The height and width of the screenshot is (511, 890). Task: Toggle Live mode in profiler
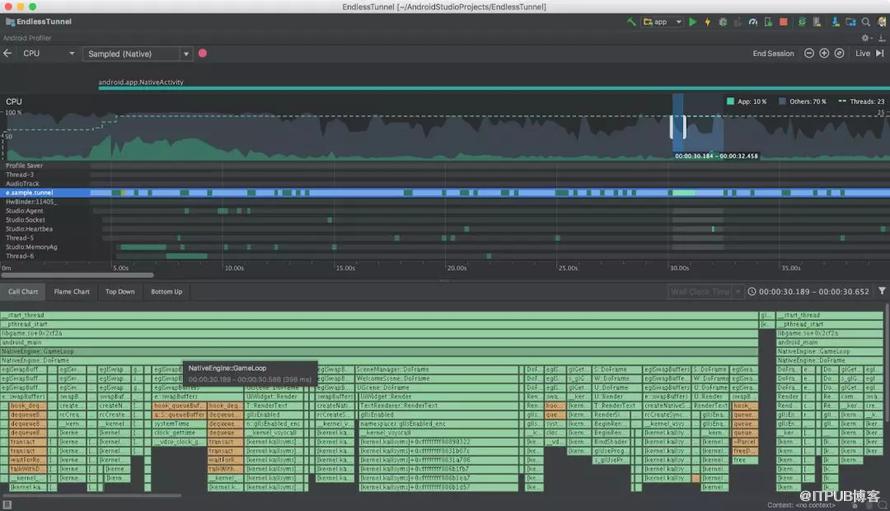[x=863, y=53]
